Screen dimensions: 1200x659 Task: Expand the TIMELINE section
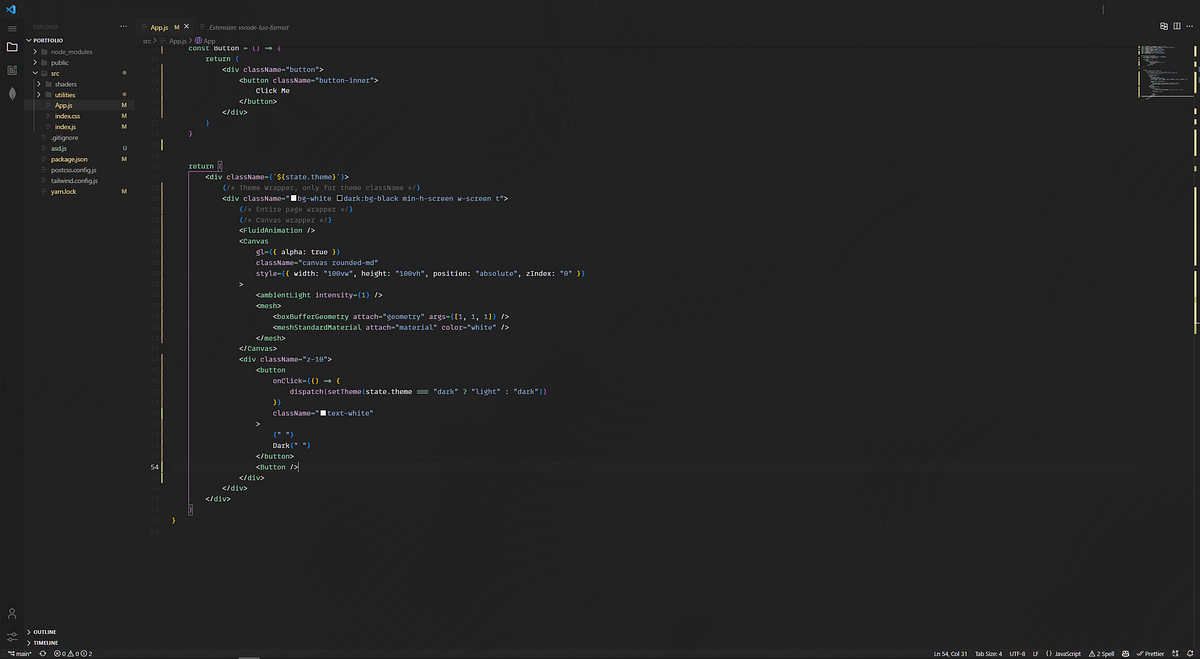(x=45, y=642)
